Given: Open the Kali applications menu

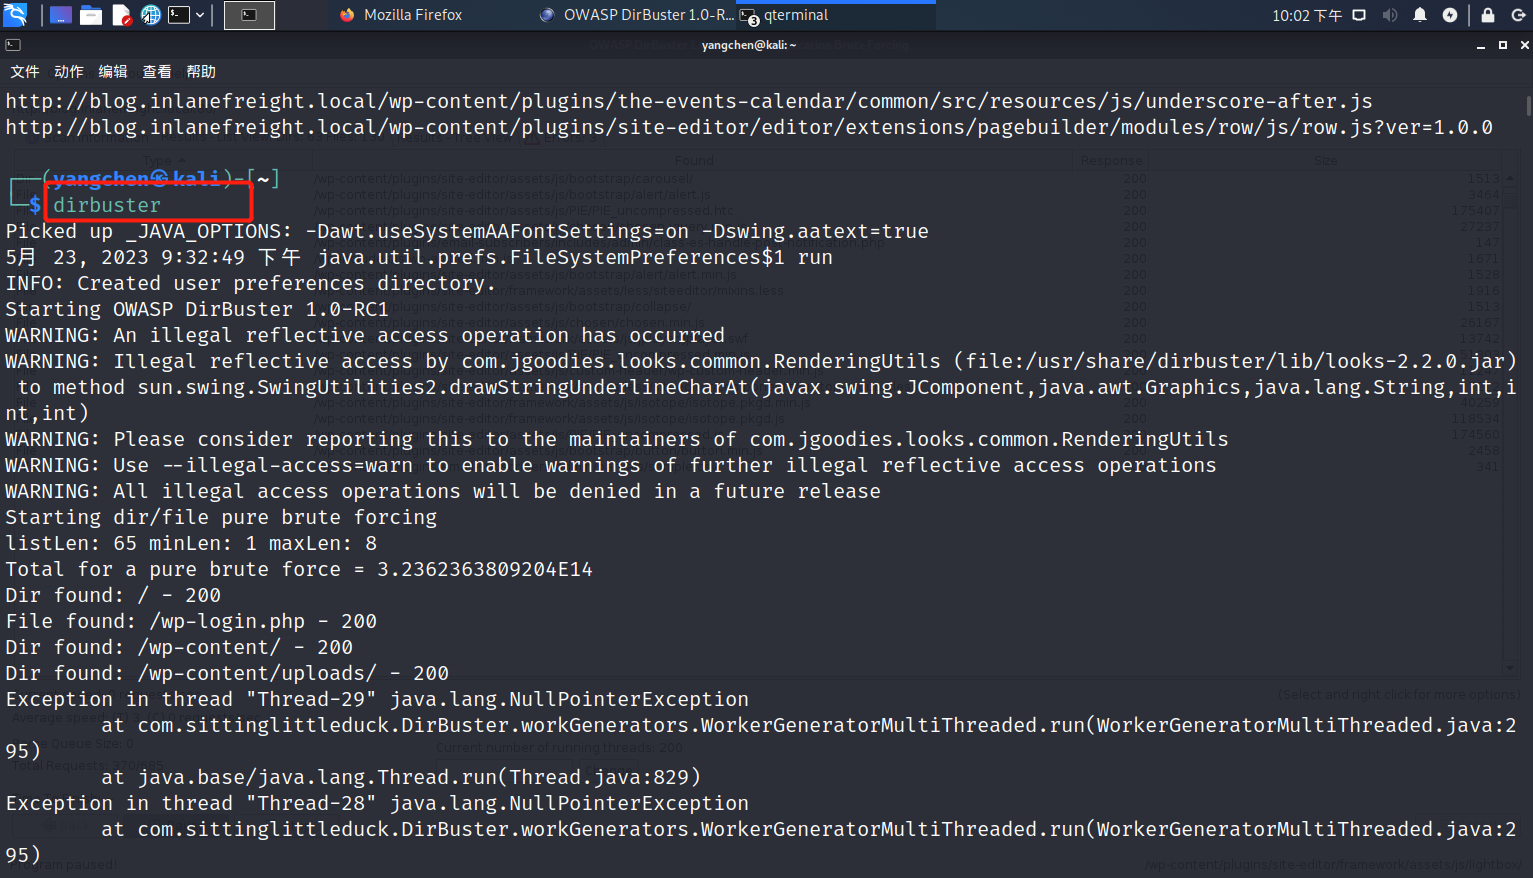Looking at the screenshot, I should [15, 15].
